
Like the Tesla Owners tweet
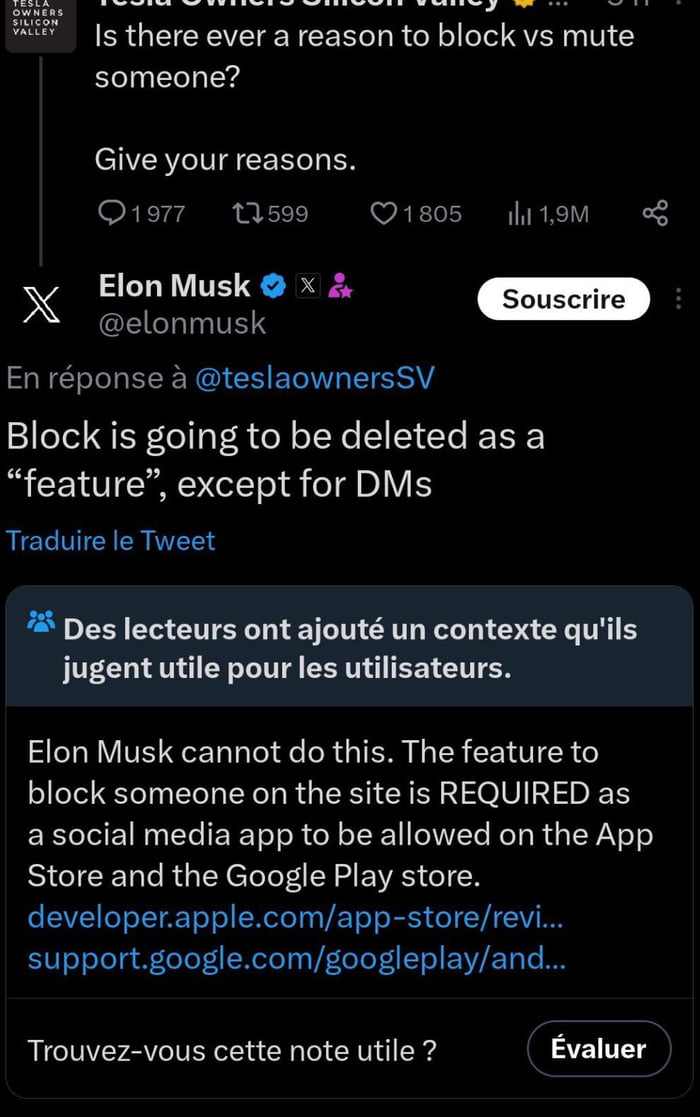[383, 213]
